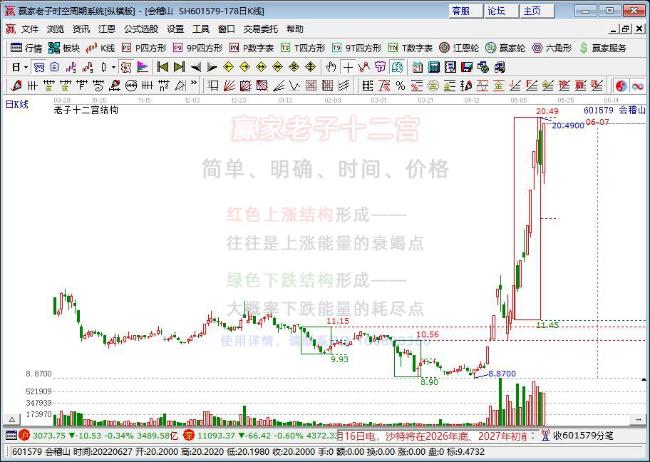Expand the candlestick style dropdown arrow
The image size is (650, 462).
(114, 67)
